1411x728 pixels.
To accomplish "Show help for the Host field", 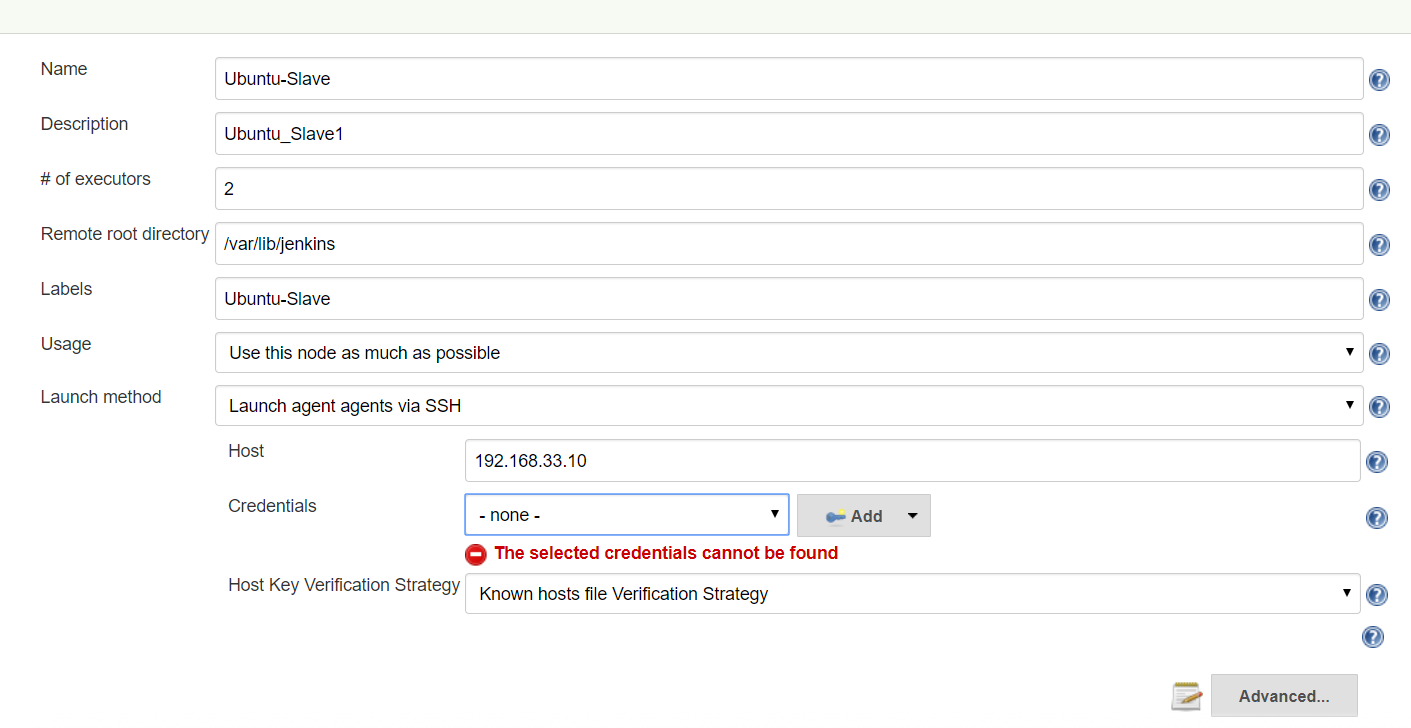I will 1376,462.
